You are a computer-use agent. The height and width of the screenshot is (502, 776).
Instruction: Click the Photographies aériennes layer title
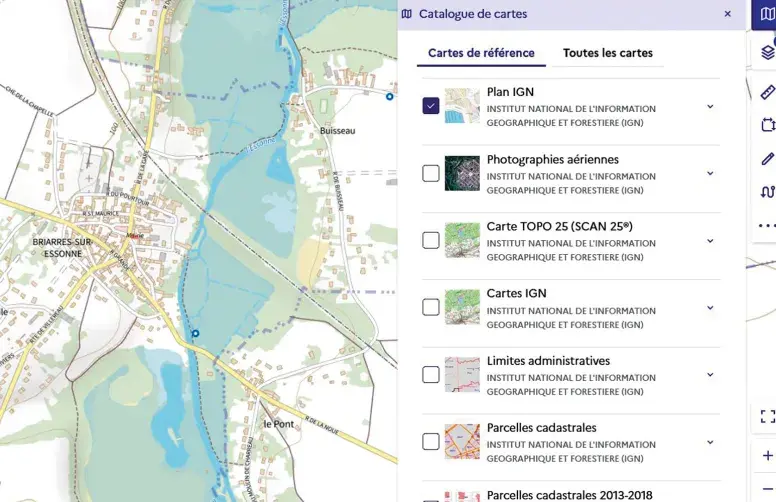[553, 159]
